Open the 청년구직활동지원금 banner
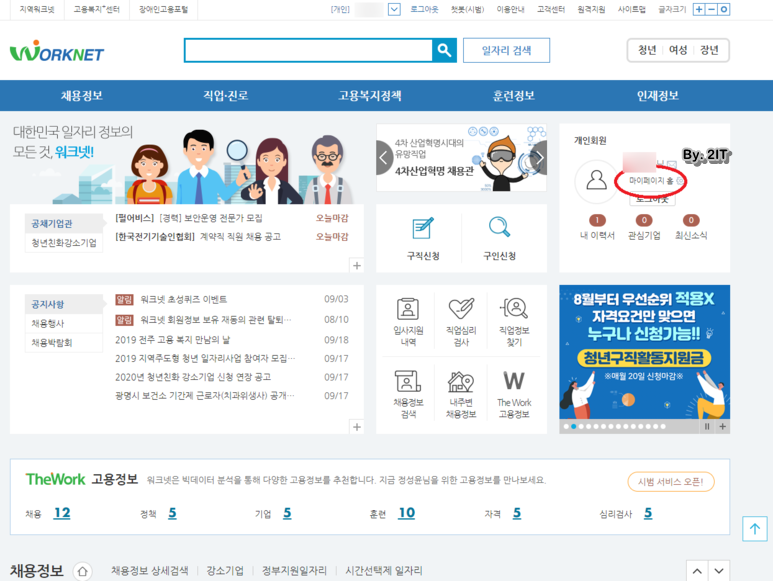773x581 pixels. tap(644, 352)
